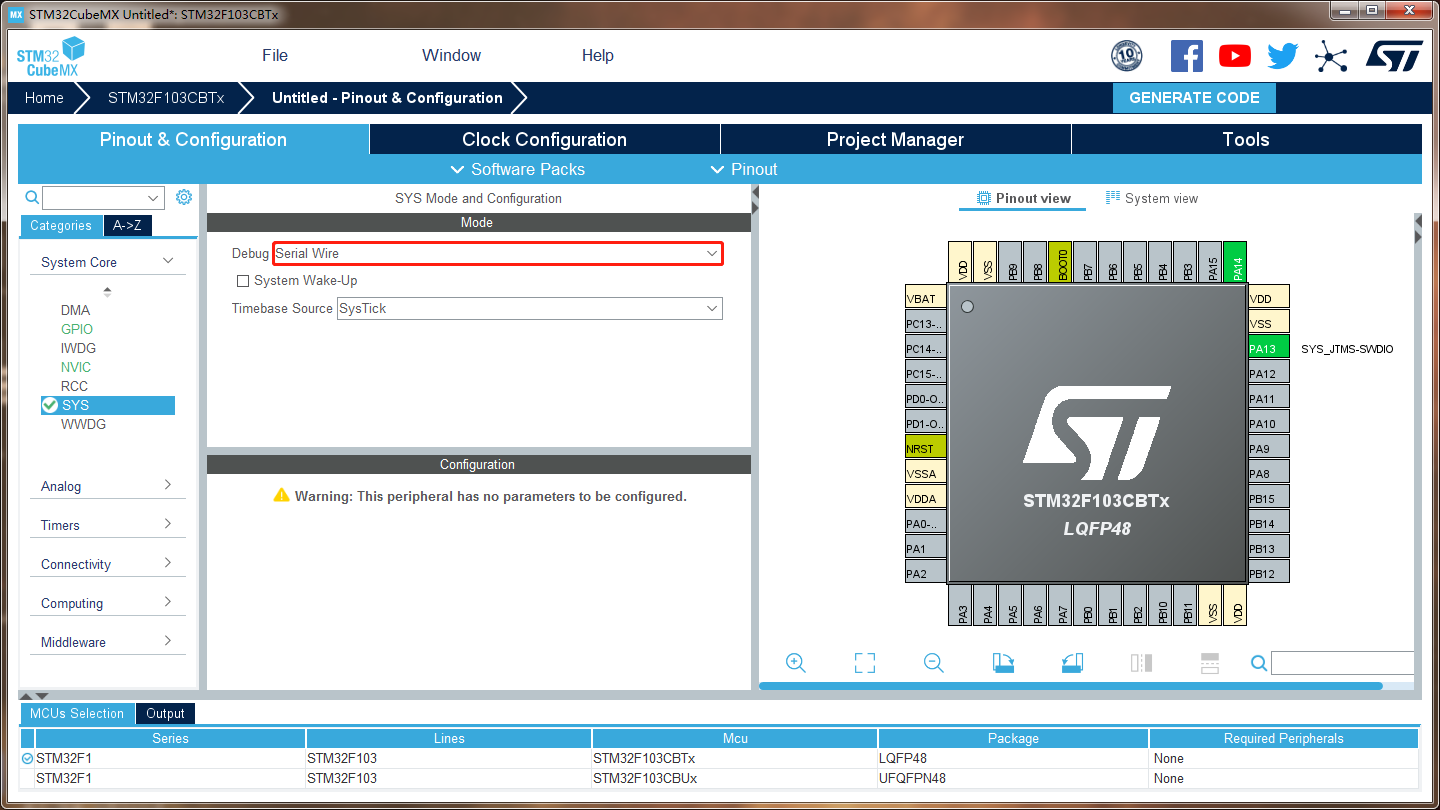This screenshot has height=810, width=1440.
Task: Go to Home breadcrumb
Action: [44, 98]
